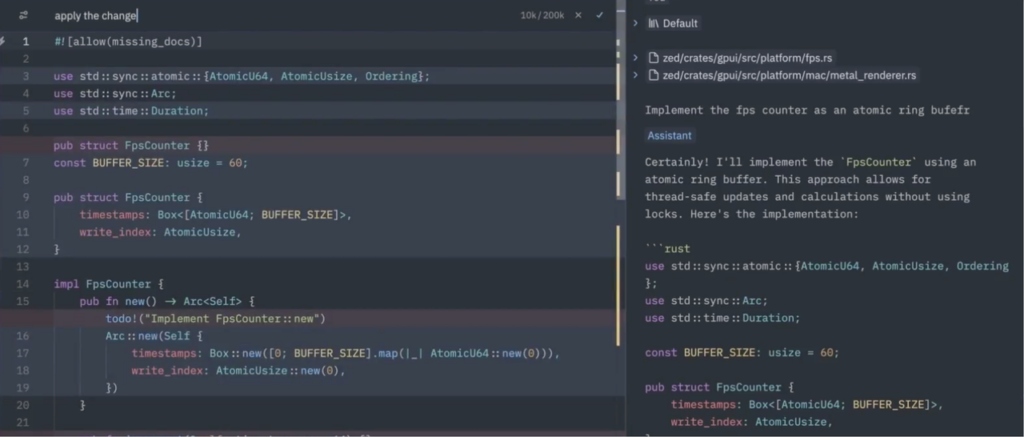Click the 'impl FpsCounter {' line
This screenshot has height=437, width=1024.
[x=108, y=284]
